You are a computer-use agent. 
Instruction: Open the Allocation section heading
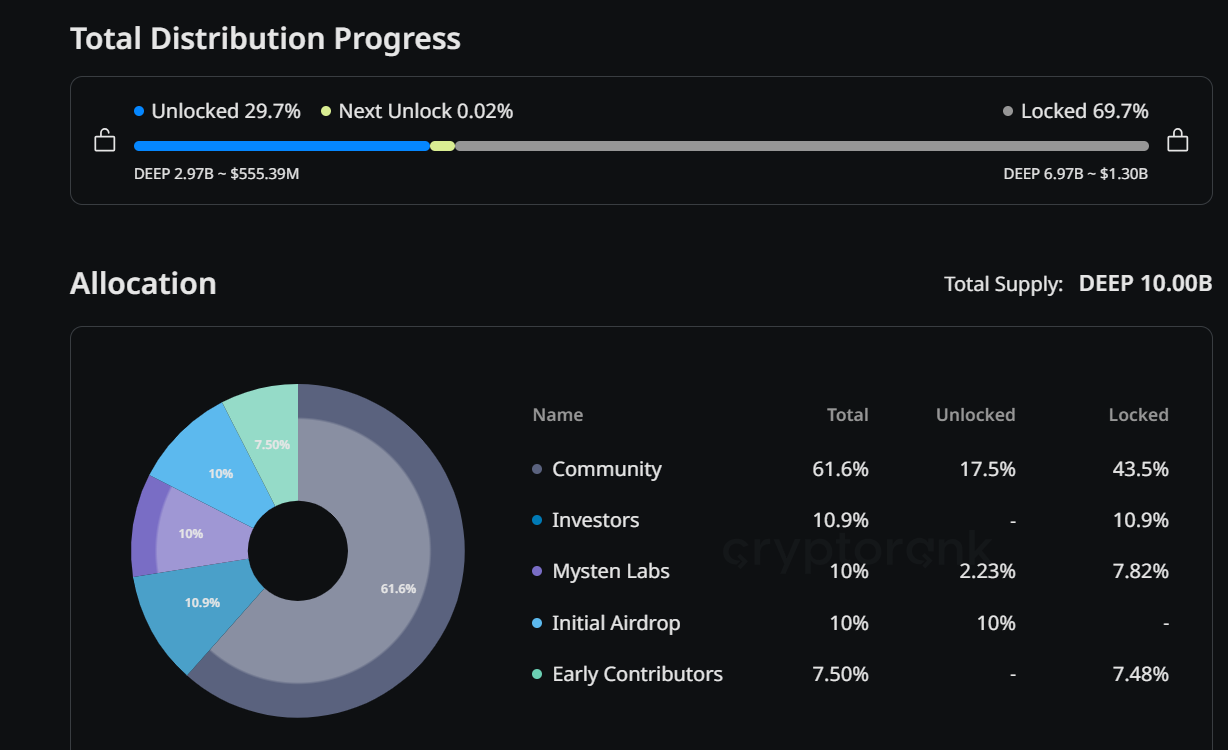(x=143, y=283)
